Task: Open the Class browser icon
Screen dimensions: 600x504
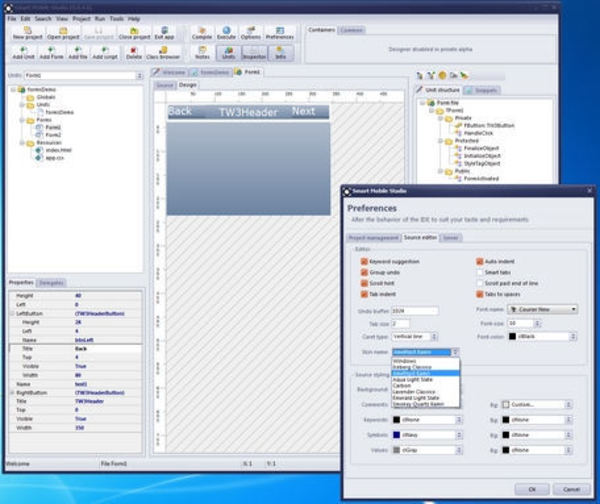Action: point(163,53)
